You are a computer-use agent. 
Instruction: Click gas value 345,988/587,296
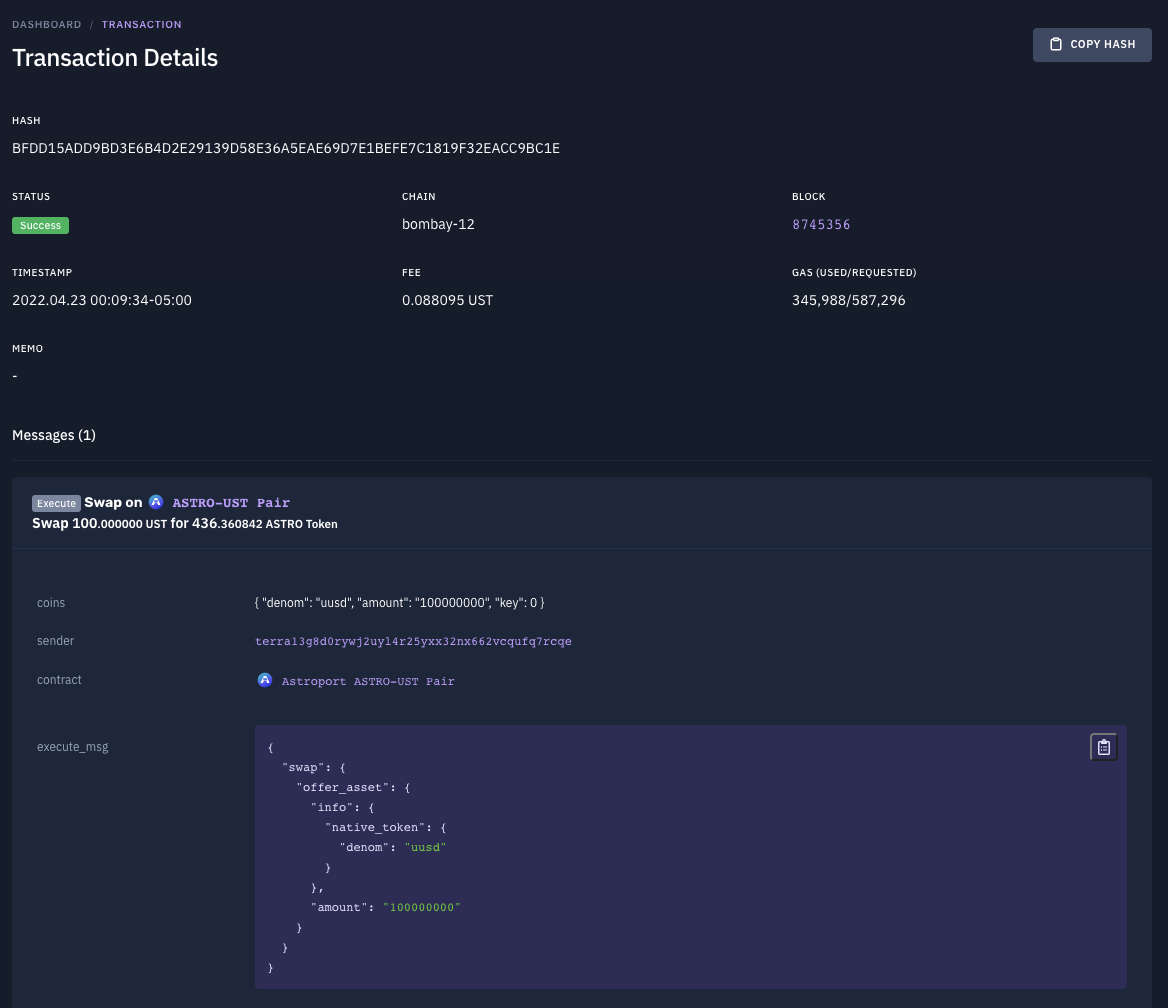(848, 300)
